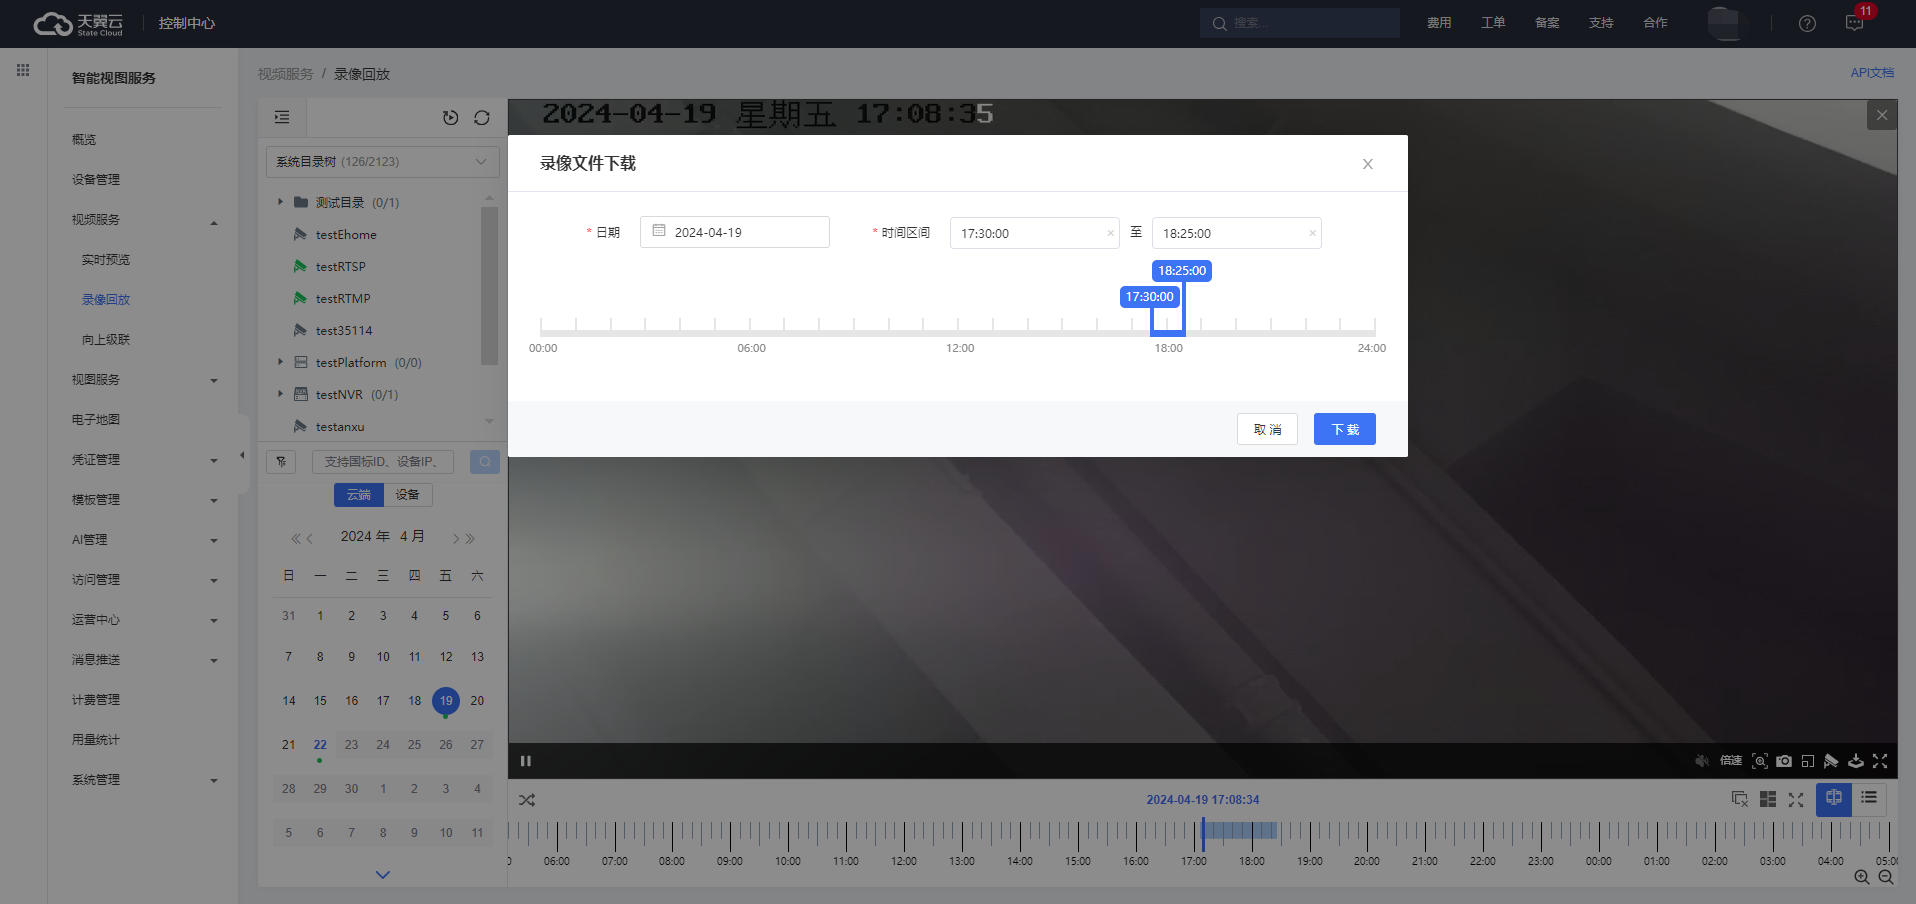This screenshot has width=1916, height=904.
Task: Open the 工单 top menu
Action: (1493, 23)
